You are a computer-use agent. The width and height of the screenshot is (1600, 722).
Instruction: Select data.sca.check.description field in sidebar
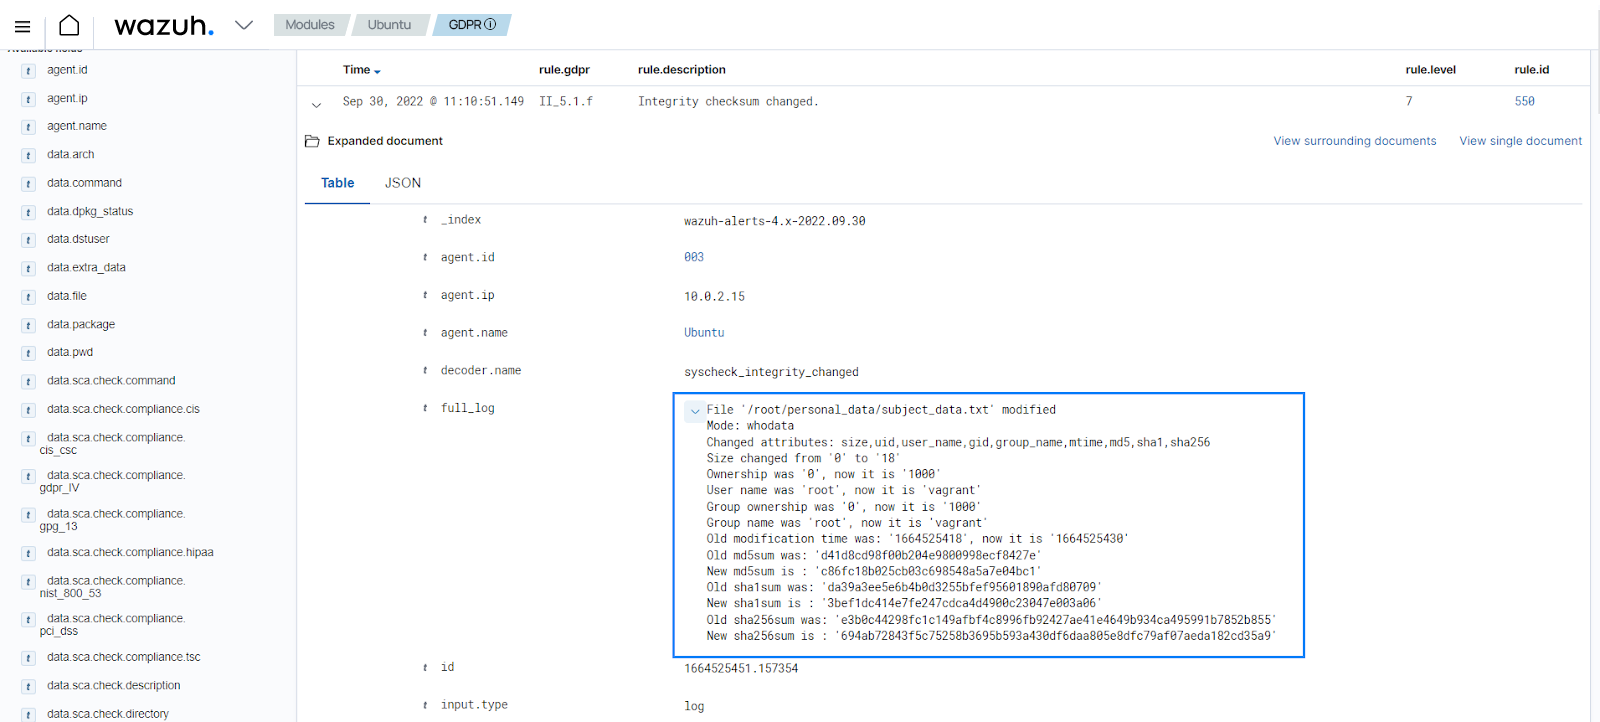(113, 686)
